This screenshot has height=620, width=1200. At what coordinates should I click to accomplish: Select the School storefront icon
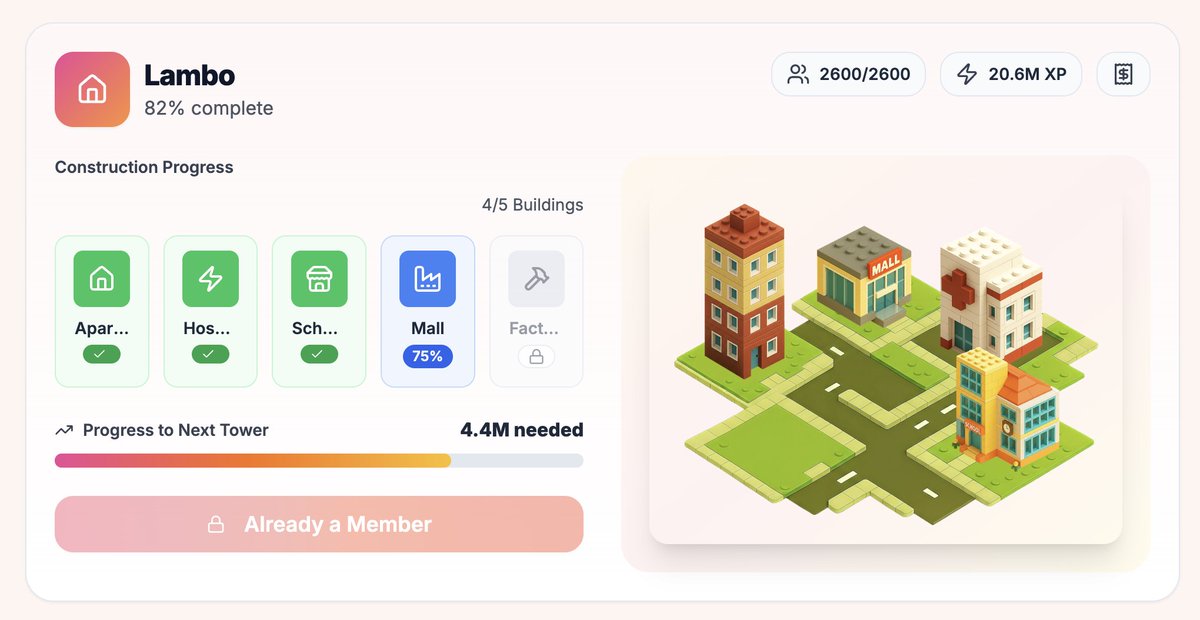(319, 279)
